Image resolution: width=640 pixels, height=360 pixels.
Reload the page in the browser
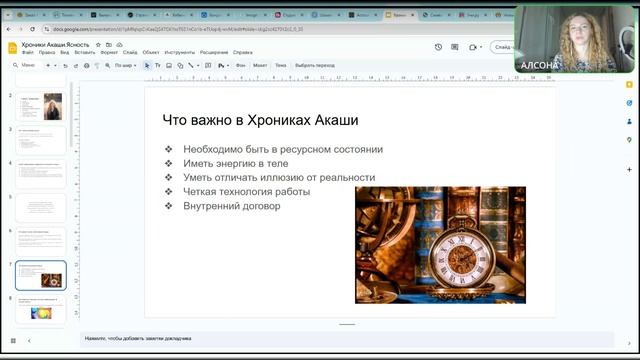(x=33, y=29)
